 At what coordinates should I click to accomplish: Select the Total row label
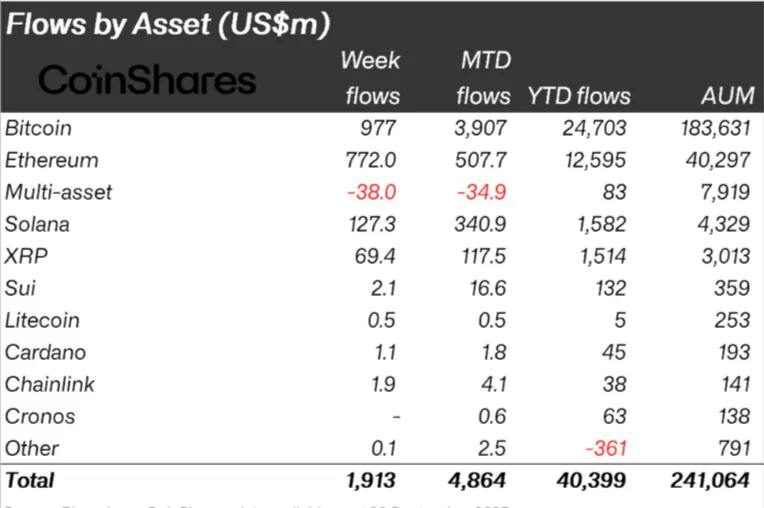[30, 481]
